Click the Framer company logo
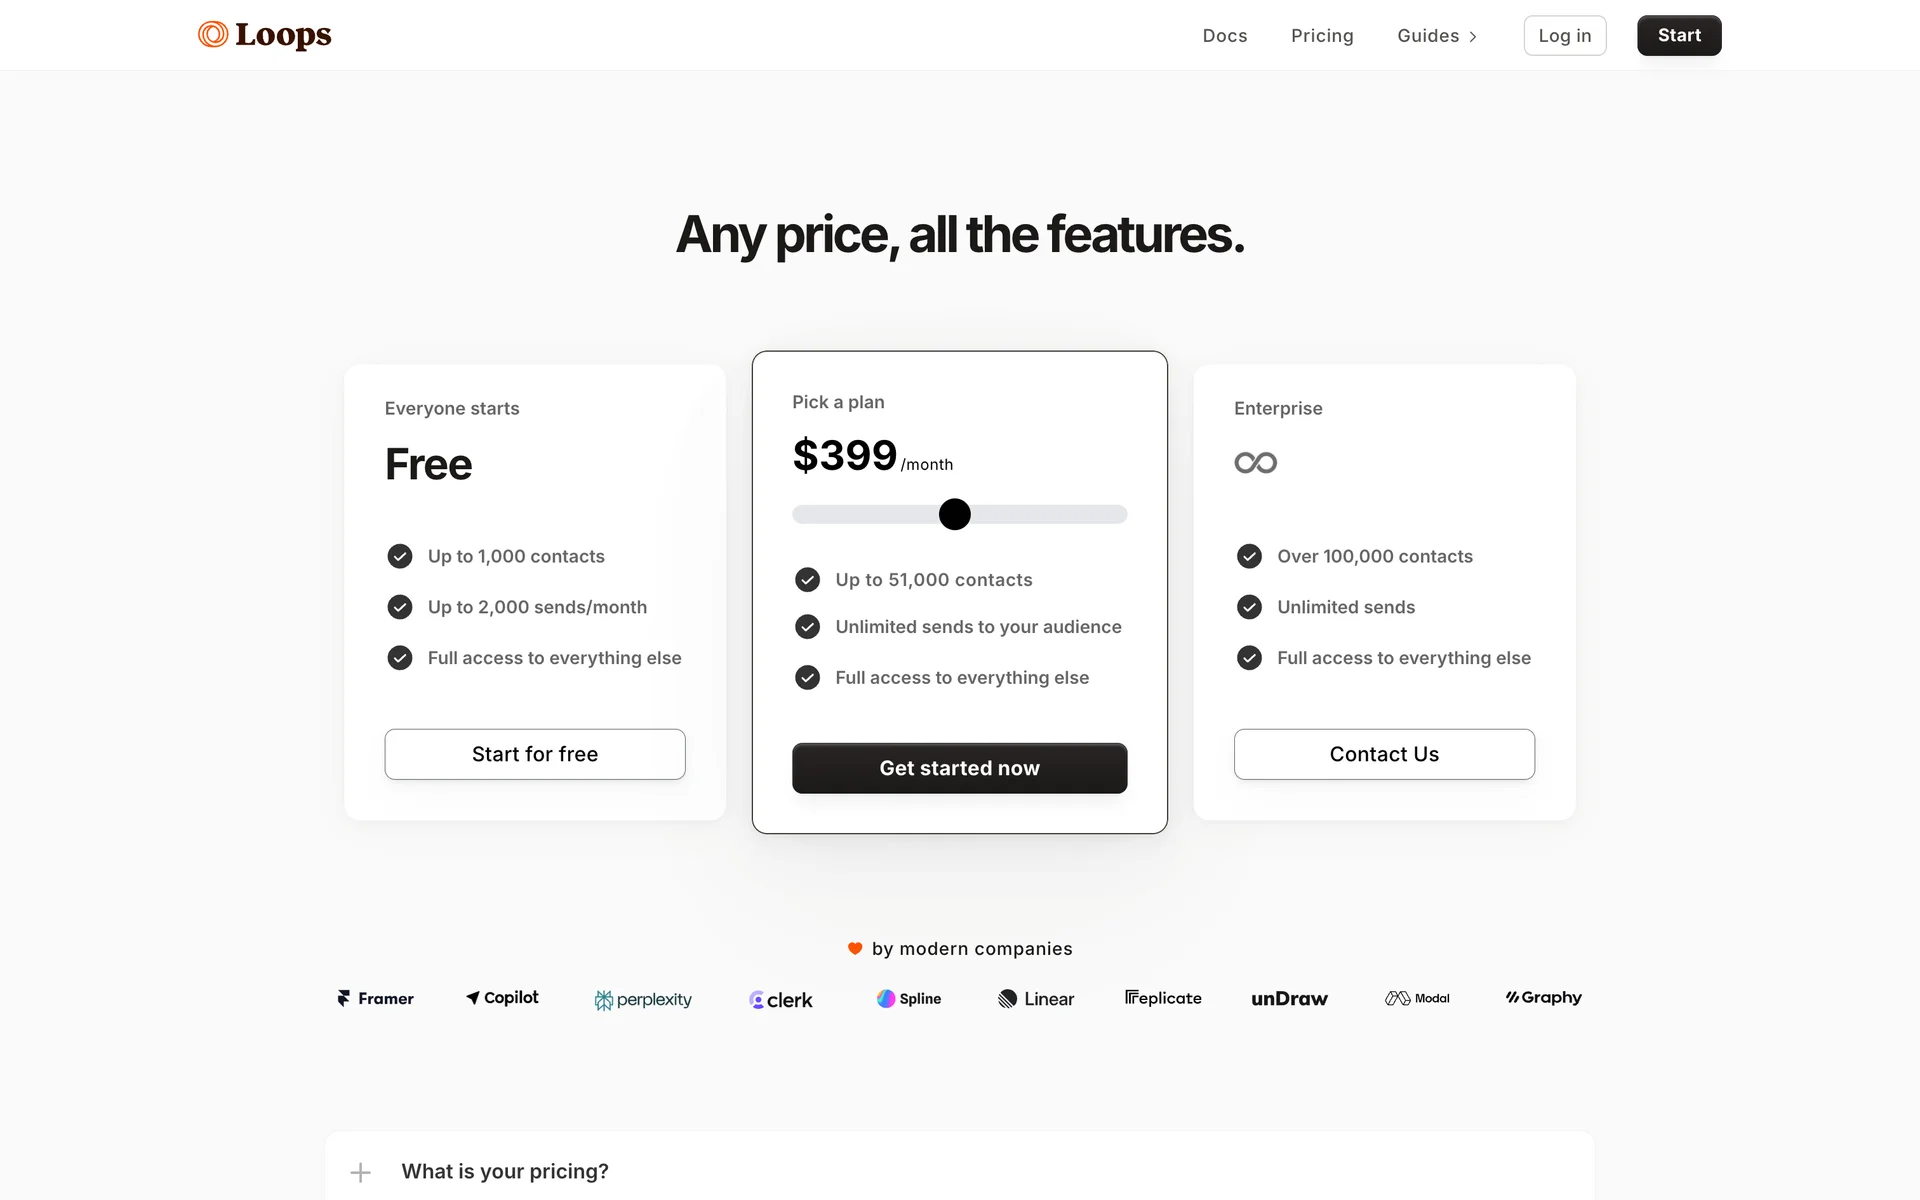The width and height of the screenshot is (1920, 1200). tap(375, 998)
